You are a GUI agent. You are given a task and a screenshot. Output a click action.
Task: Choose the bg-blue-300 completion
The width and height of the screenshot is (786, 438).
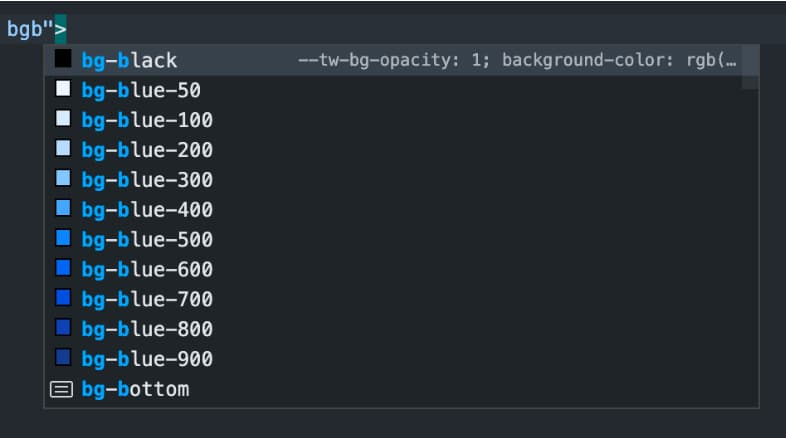[x=146, y=181]
